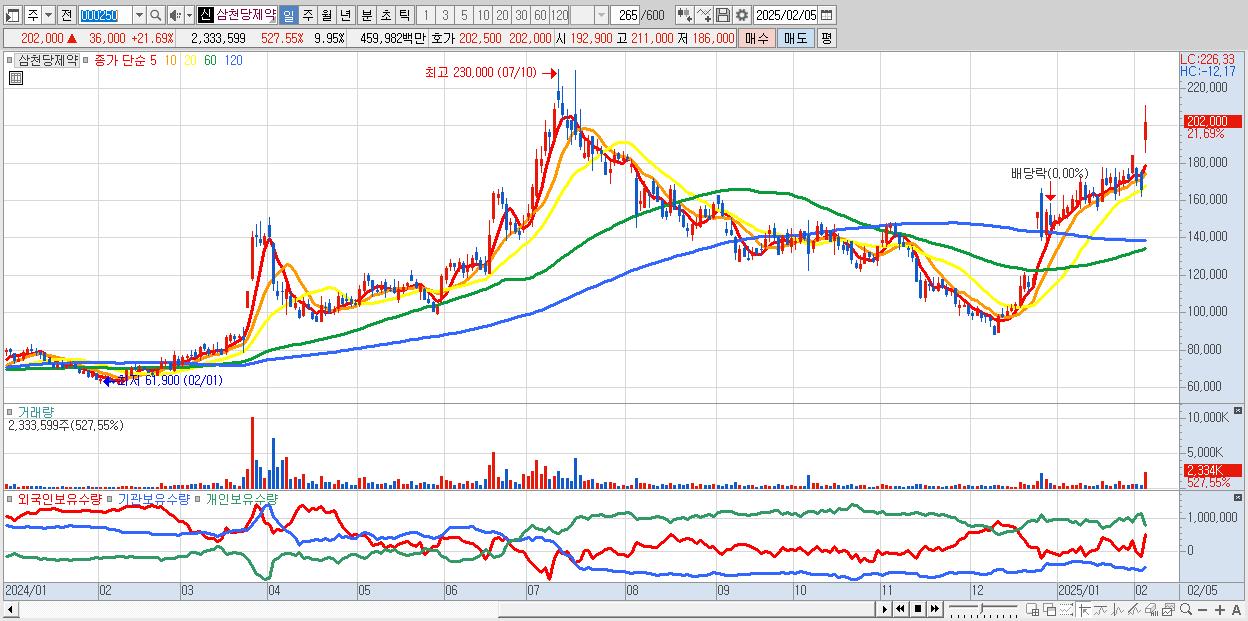Click the playback speed slider handle
1248x621 pixels.
(981, 607)
